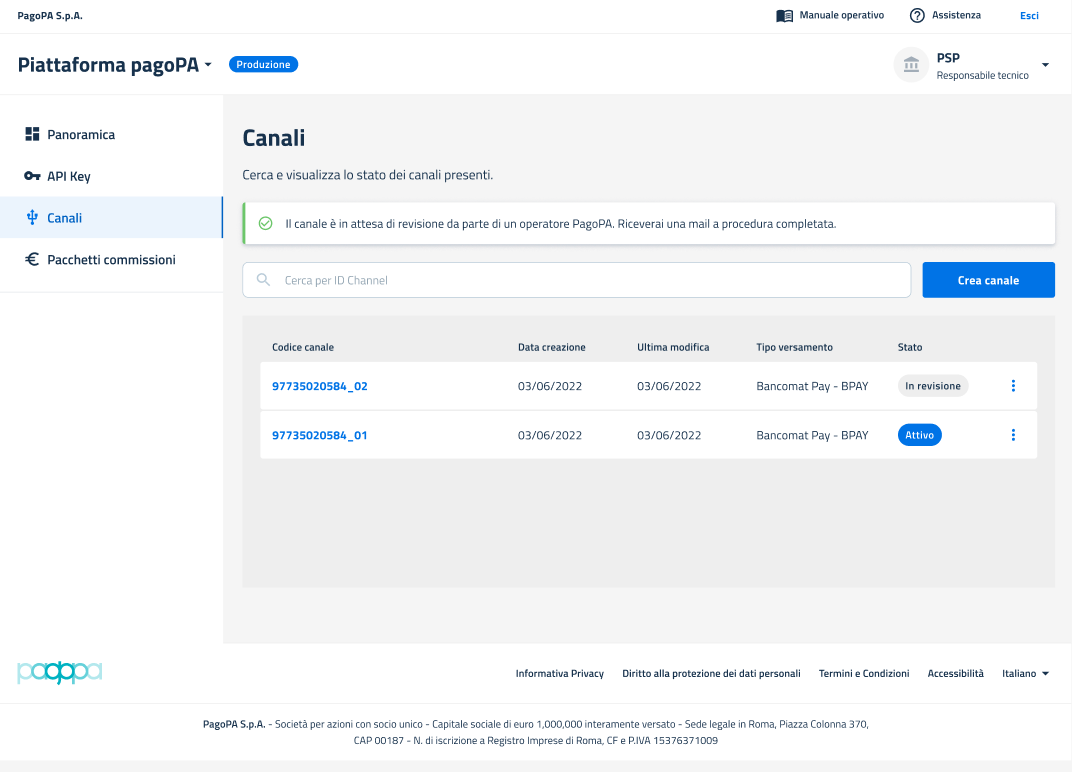Image resolution: width=1072 pixels, height=772 pixels.
Task: Open three-dot menu for channel 97735020584_01
Action: pos(1013,435)
